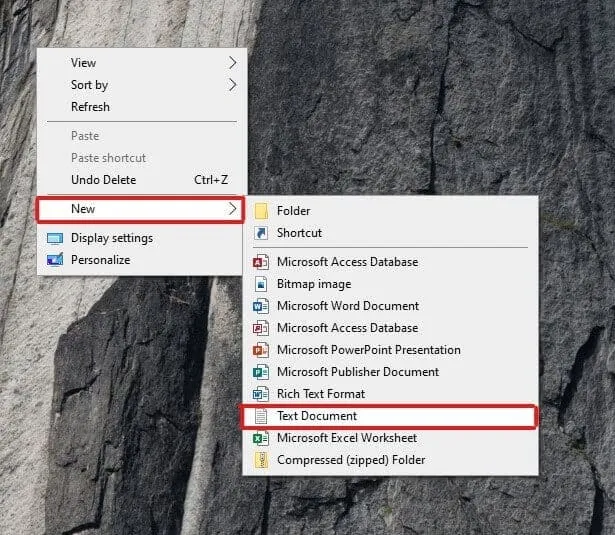The image size is (615, 535).
Task: Click the Text Document notepad icon
Action: (x=261, y=416)
